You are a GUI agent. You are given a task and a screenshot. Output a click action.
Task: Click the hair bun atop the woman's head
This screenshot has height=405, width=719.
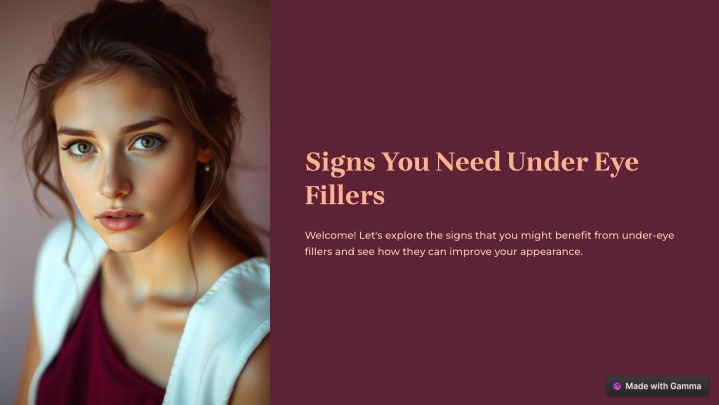point(133,11)
